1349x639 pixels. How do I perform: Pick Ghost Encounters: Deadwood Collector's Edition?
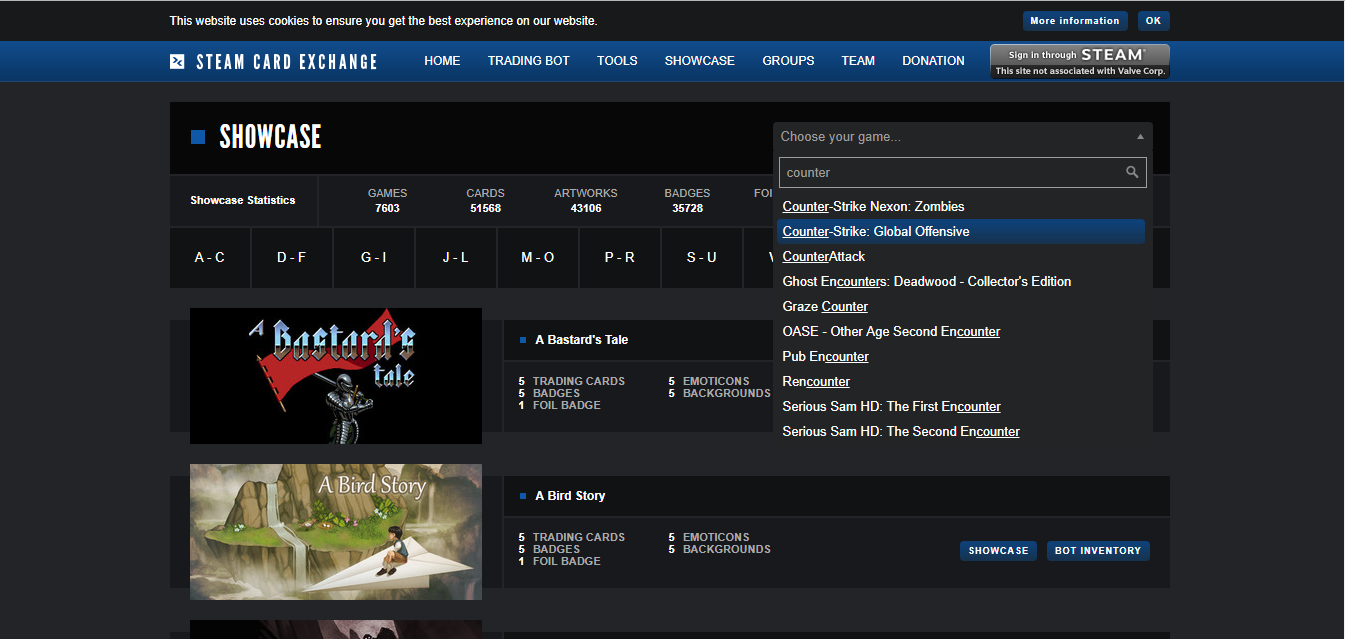[961, 282]
